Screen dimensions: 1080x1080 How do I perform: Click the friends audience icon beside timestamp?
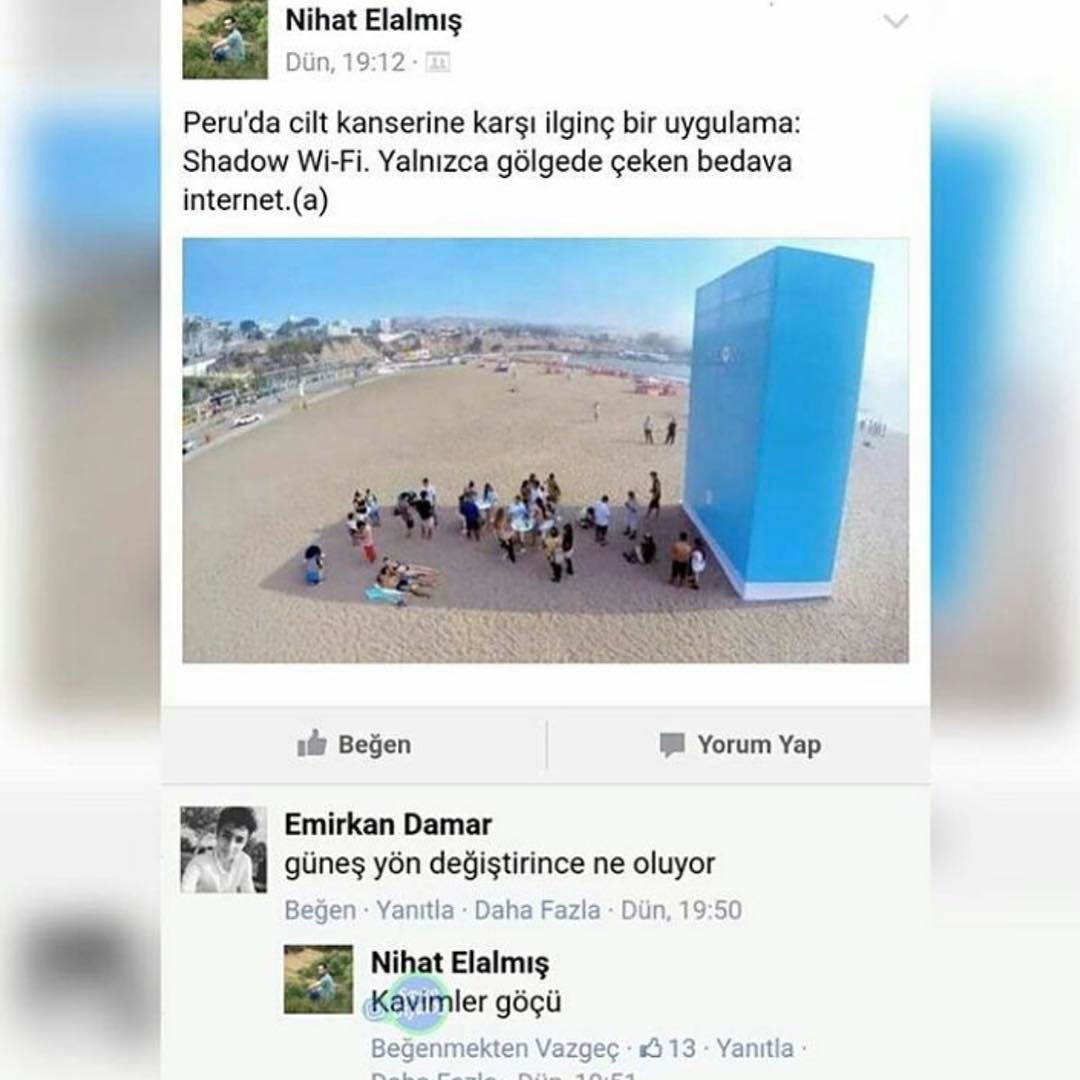(x=437, y=63)
